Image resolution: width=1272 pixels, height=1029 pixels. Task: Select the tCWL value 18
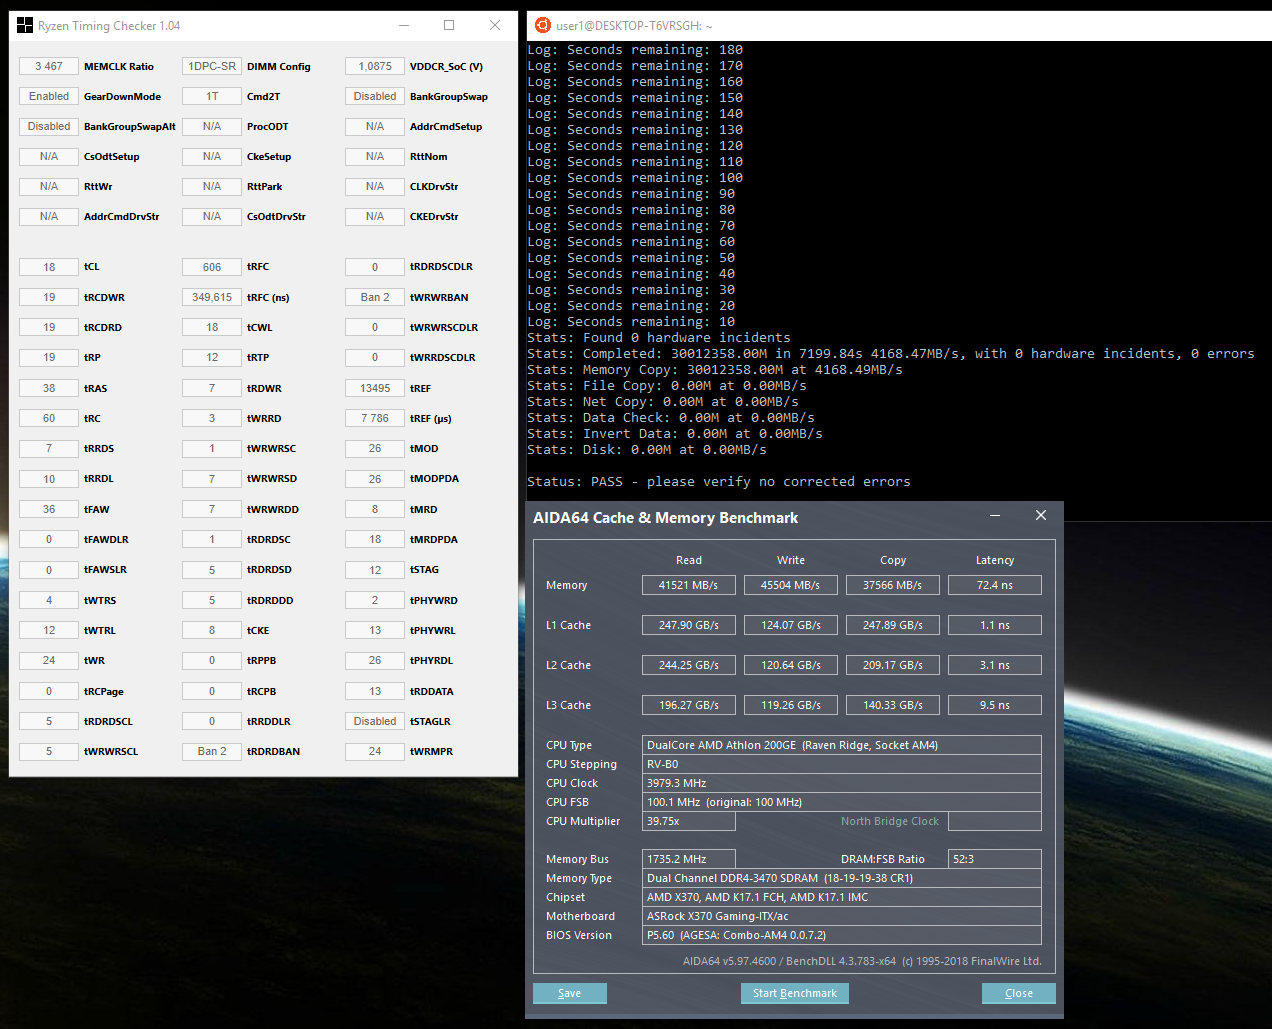(x=212, y=327)
